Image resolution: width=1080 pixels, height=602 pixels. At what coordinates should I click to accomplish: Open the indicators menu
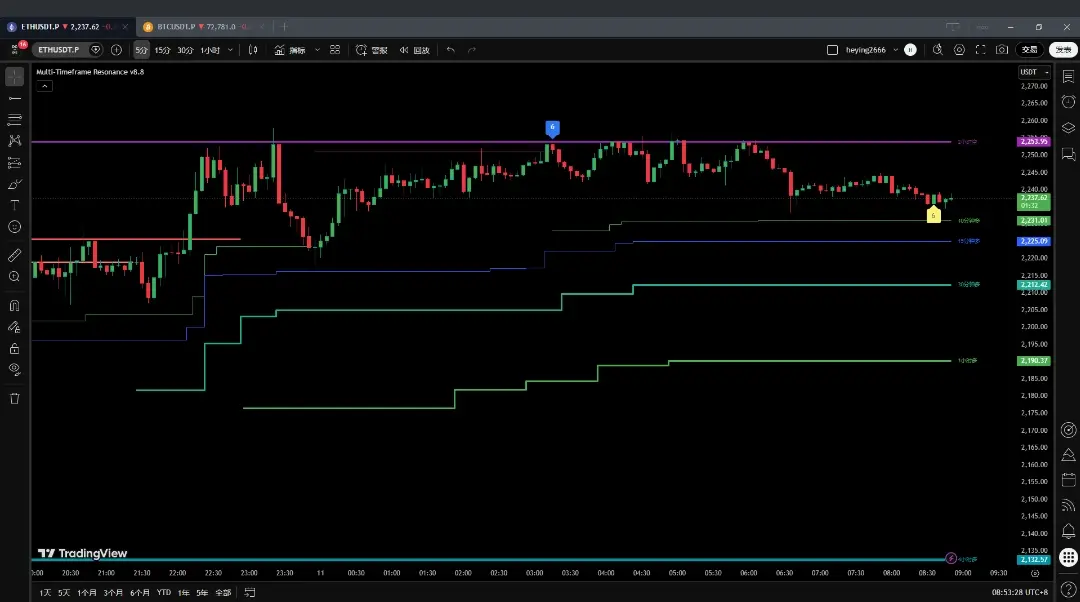290,50
